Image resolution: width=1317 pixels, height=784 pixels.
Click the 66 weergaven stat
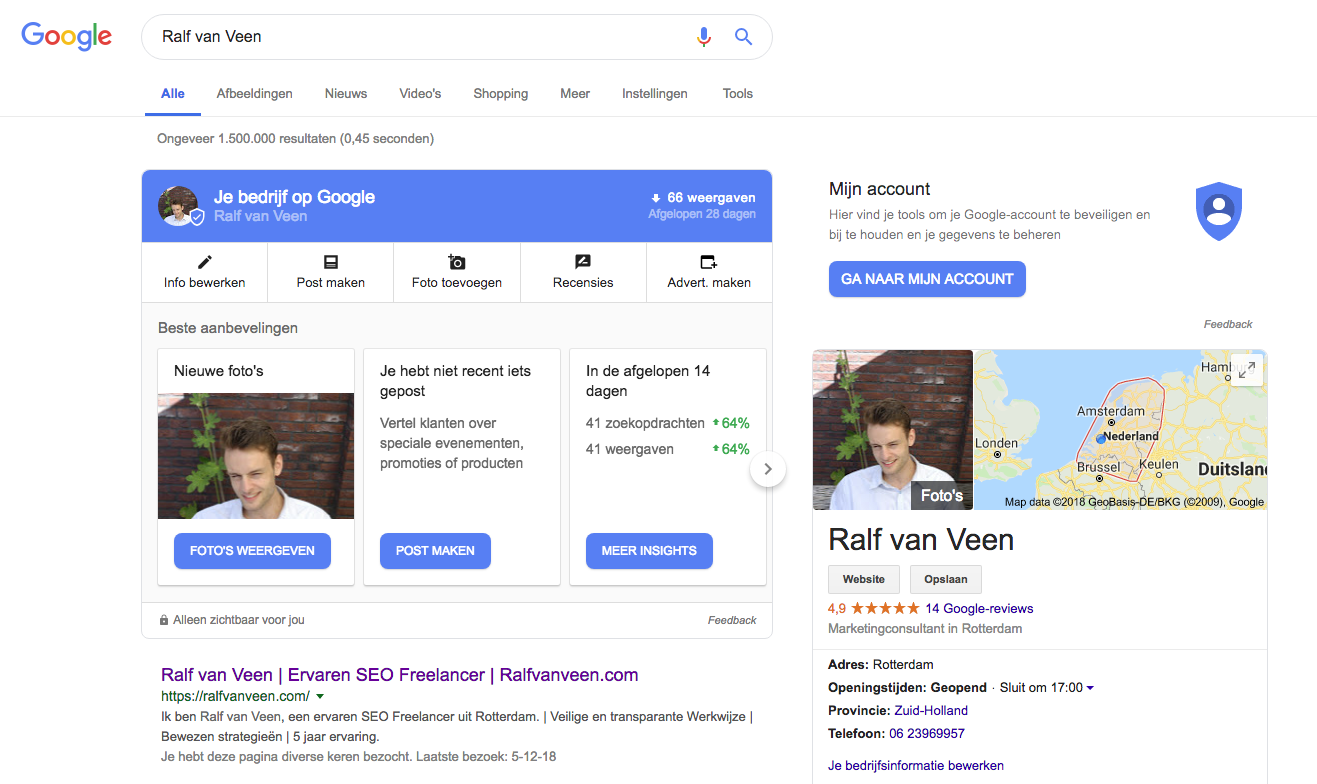703,198
